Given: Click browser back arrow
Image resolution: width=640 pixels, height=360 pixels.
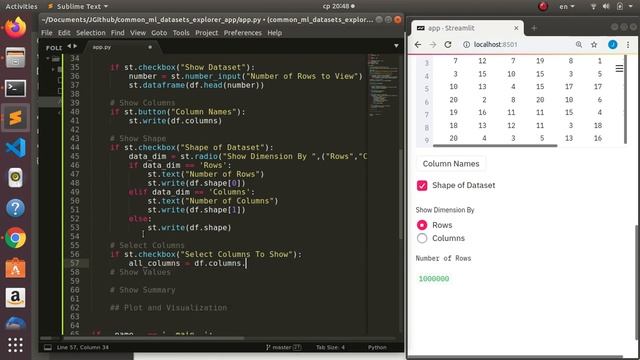Looking at the screenshot, I should (x=418, y=44).
